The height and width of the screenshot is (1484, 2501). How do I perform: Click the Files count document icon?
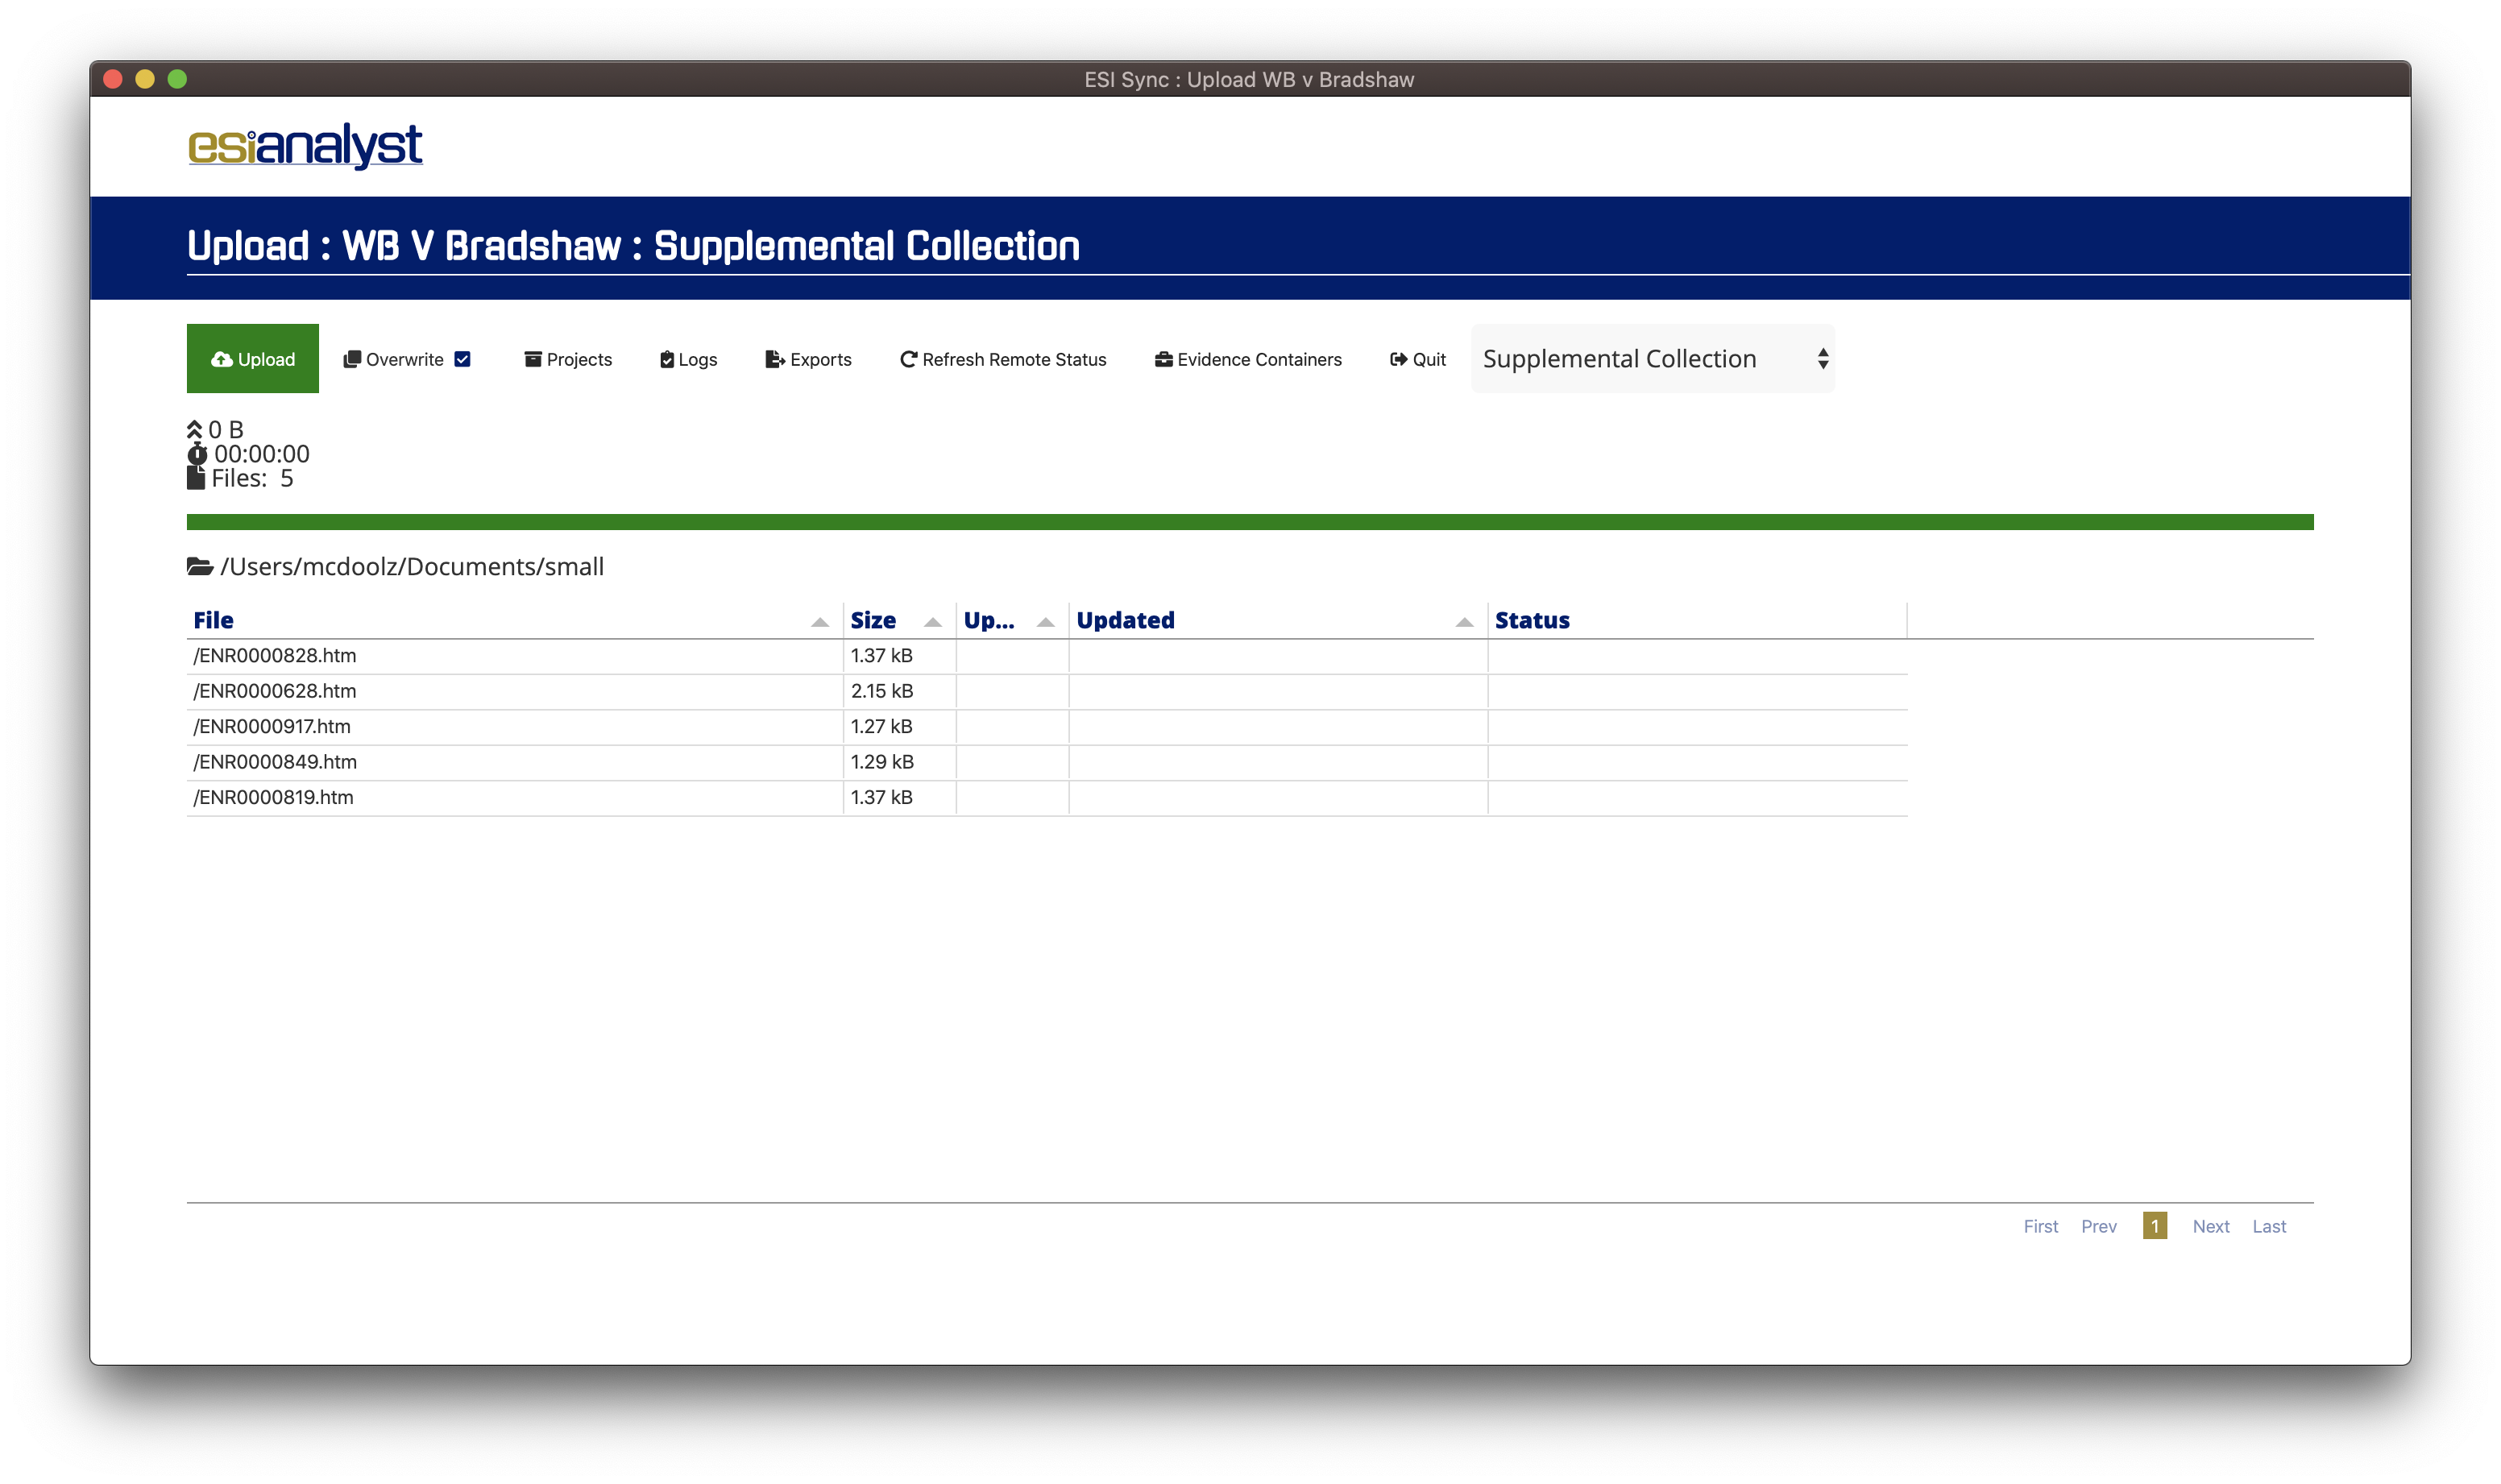(x=196, y=478)
